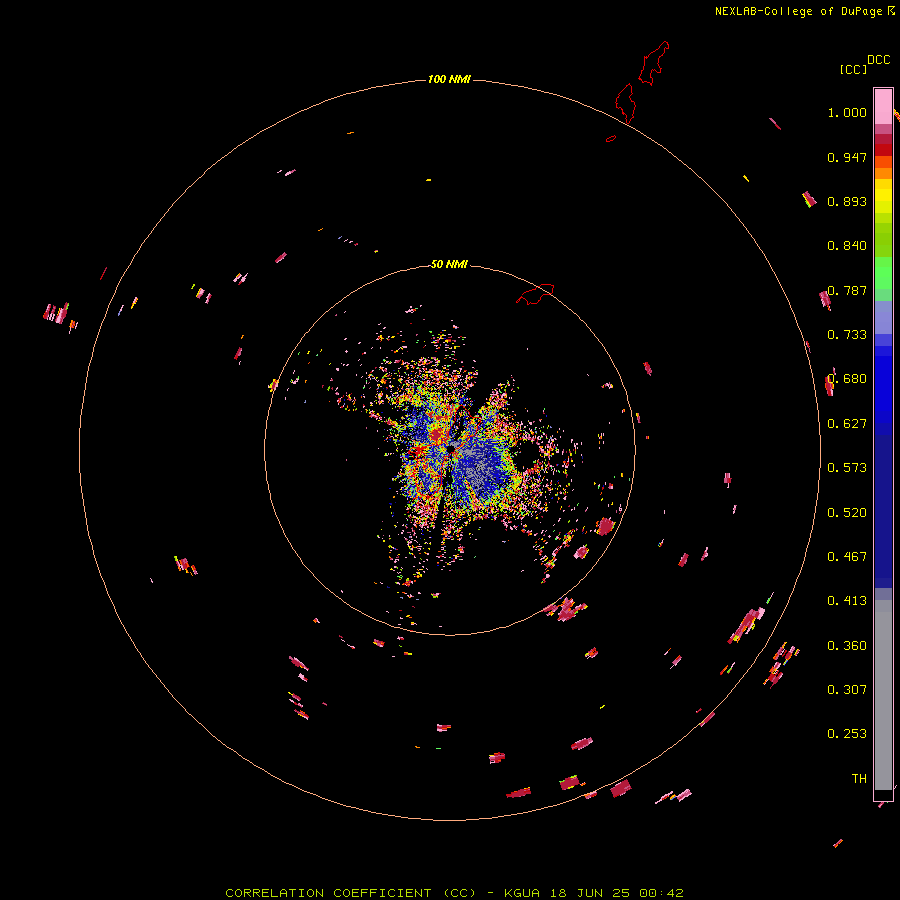Click the 0.307 legend value
This screenshot has height=900, width=900.
click(847, 690)
